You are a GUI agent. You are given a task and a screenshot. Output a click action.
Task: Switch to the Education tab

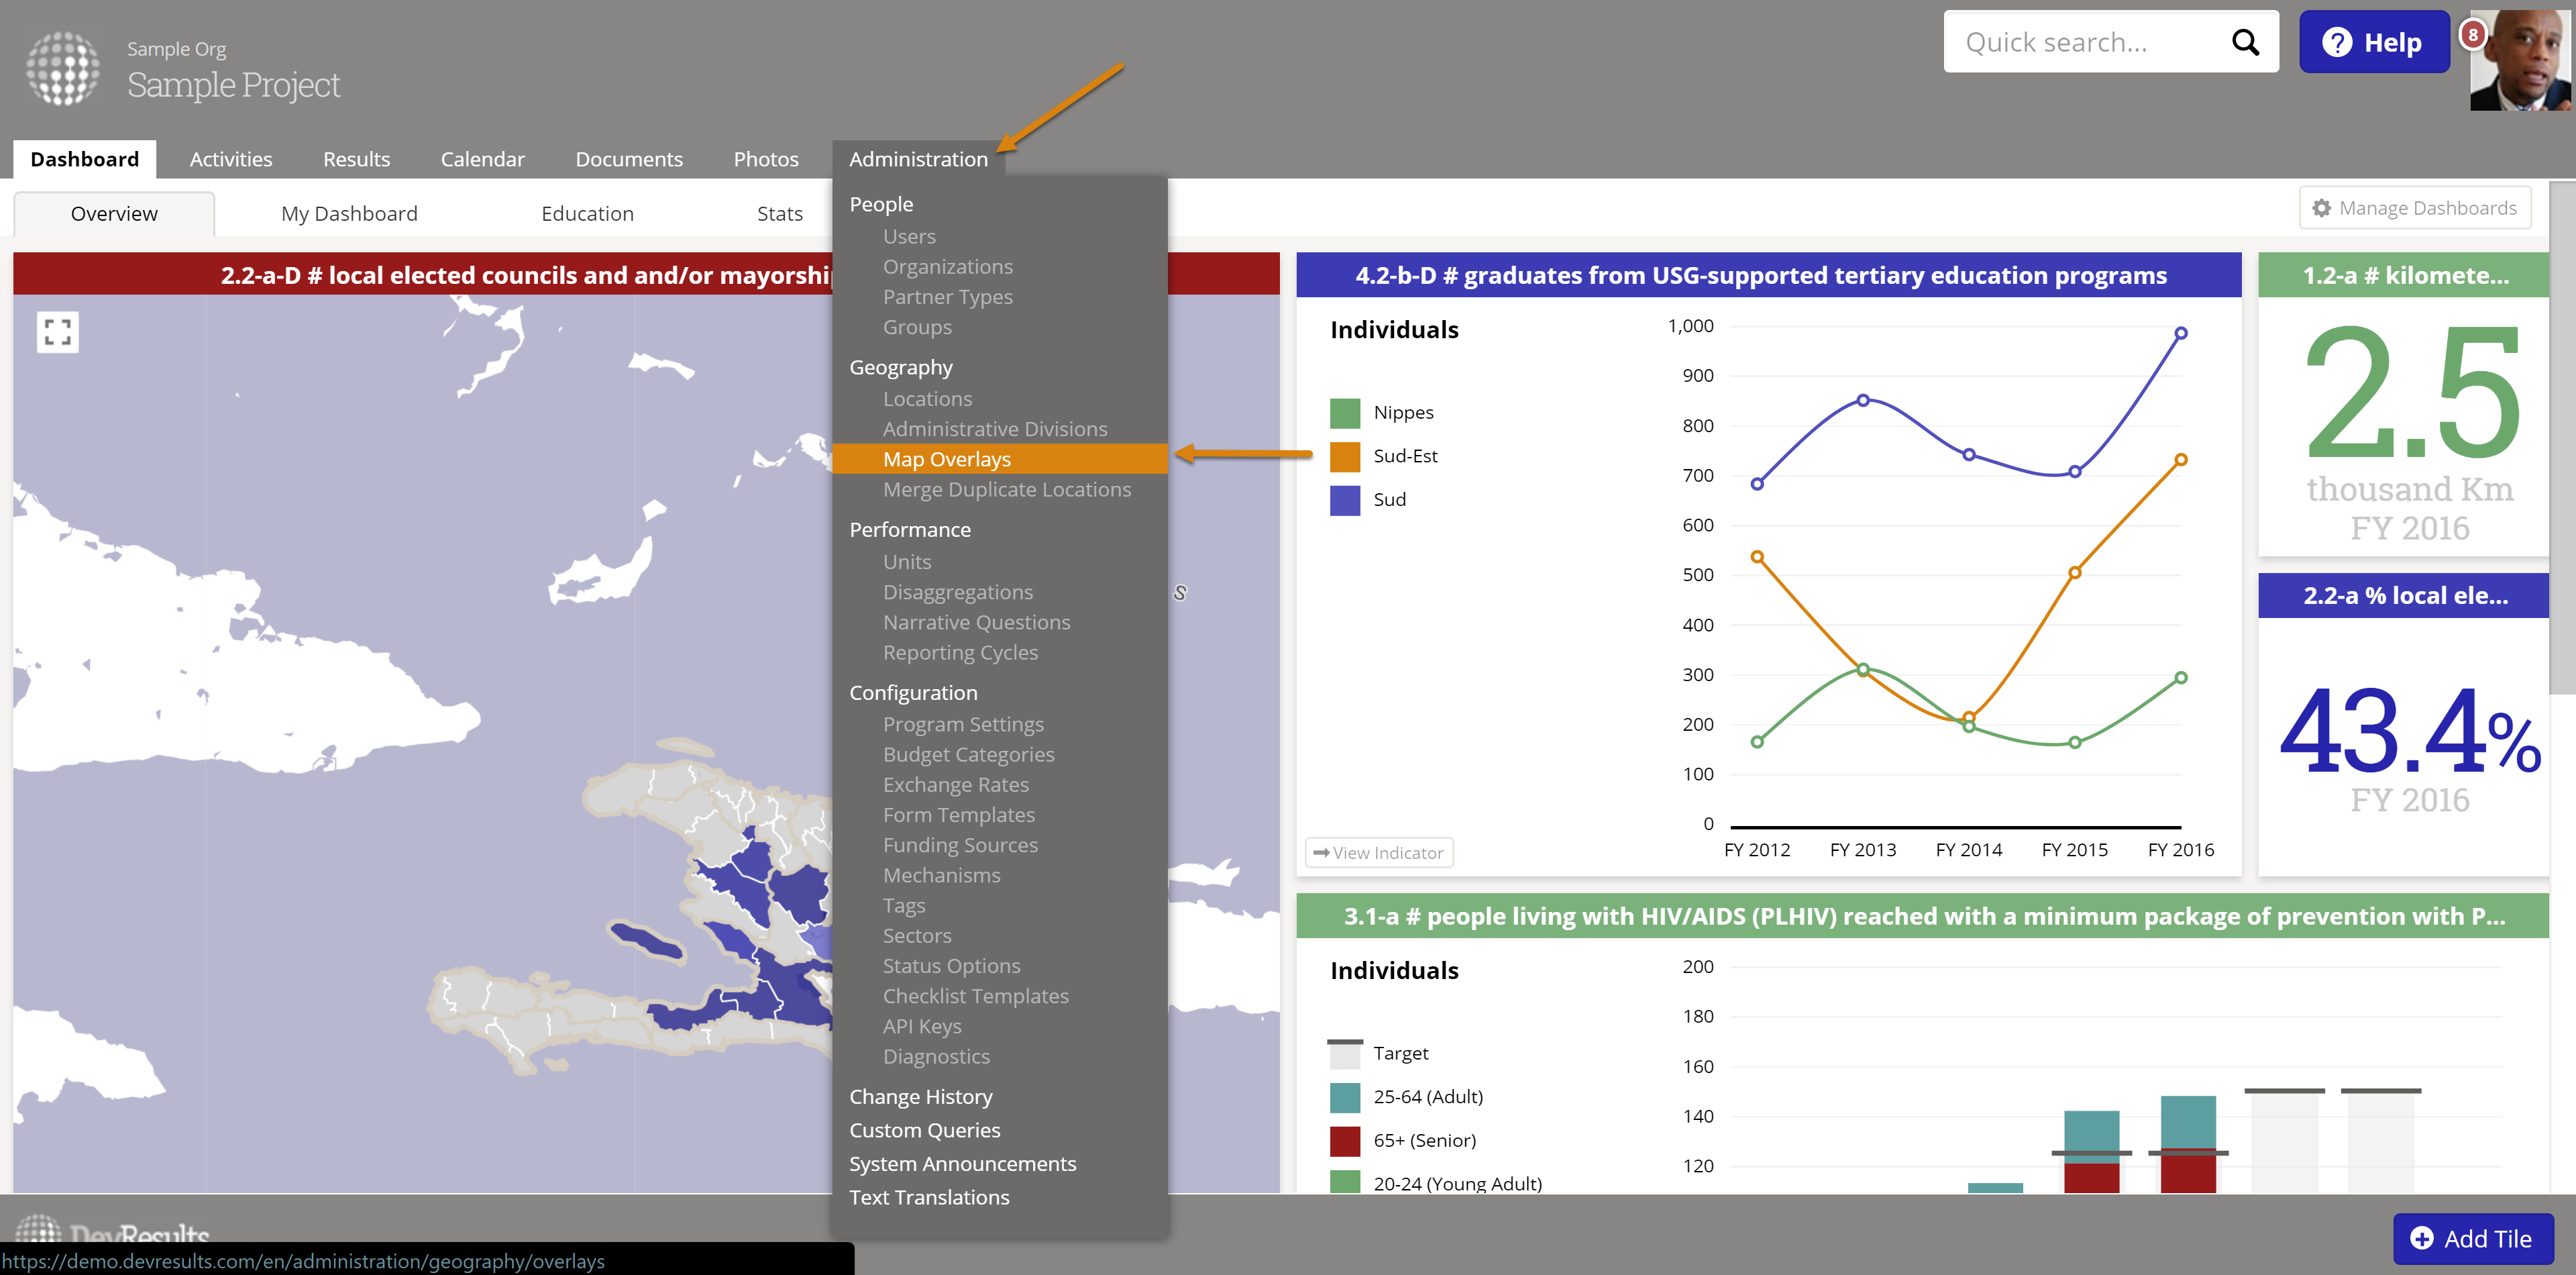[x=587, y=213]
